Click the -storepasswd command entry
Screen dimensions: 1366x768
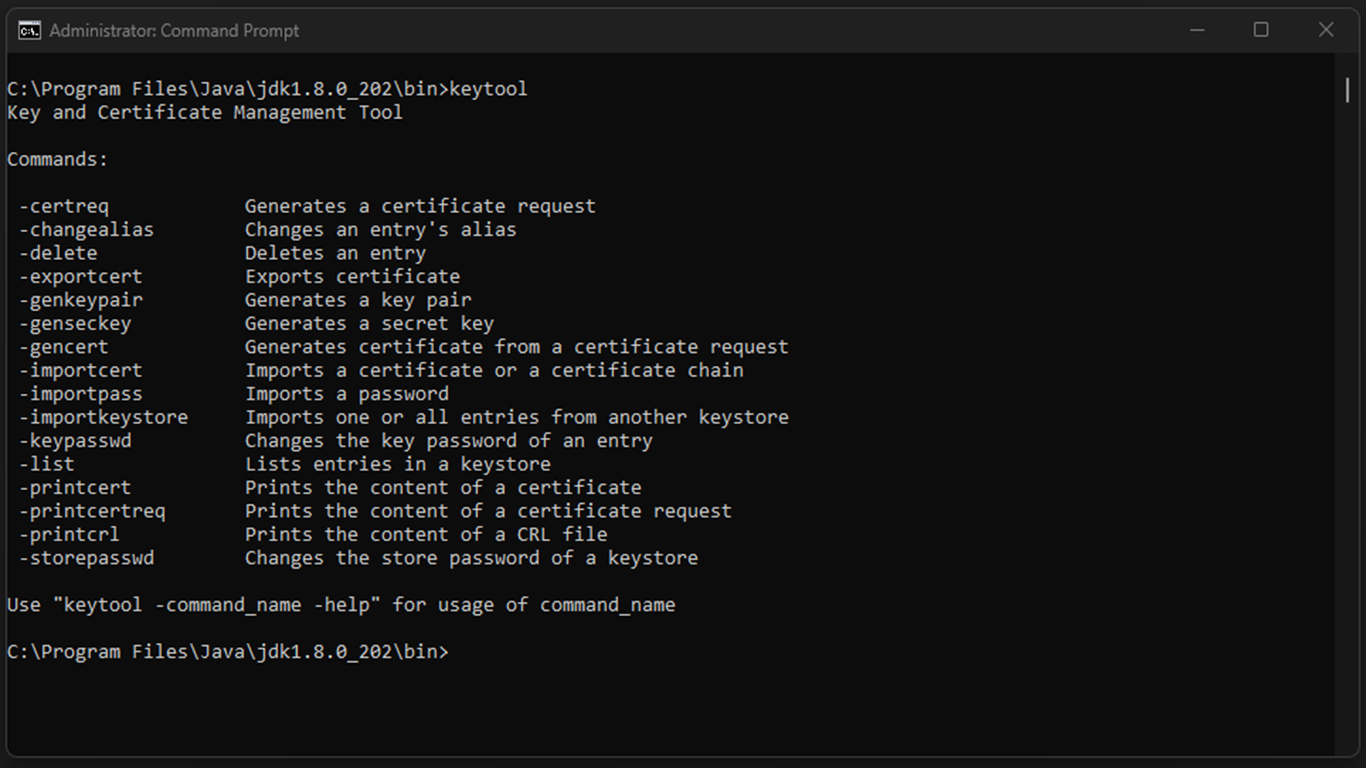[x=86, y=558]
